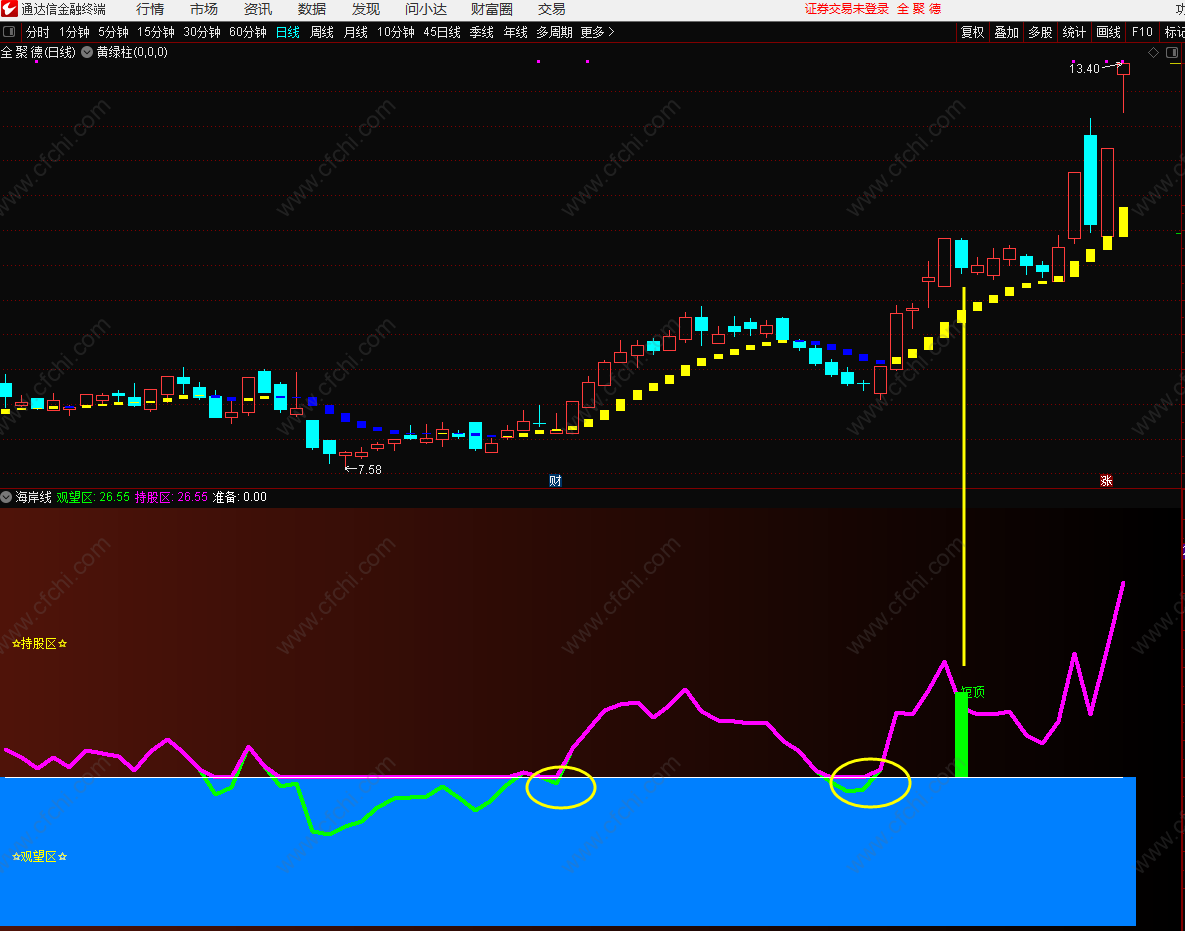Image resolution: width=1185 pixels, height=931 pixels.
Task: Select the 年线 period tab
Action: 515,32
